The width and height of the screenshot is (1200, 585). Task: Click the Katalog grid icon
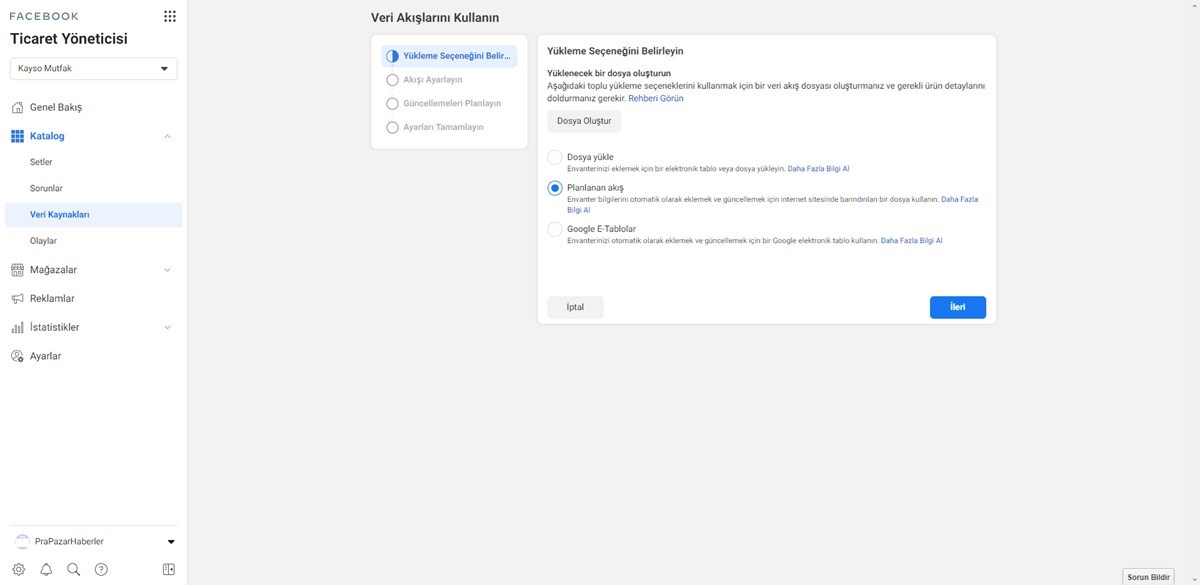click(x=17, y=136)
